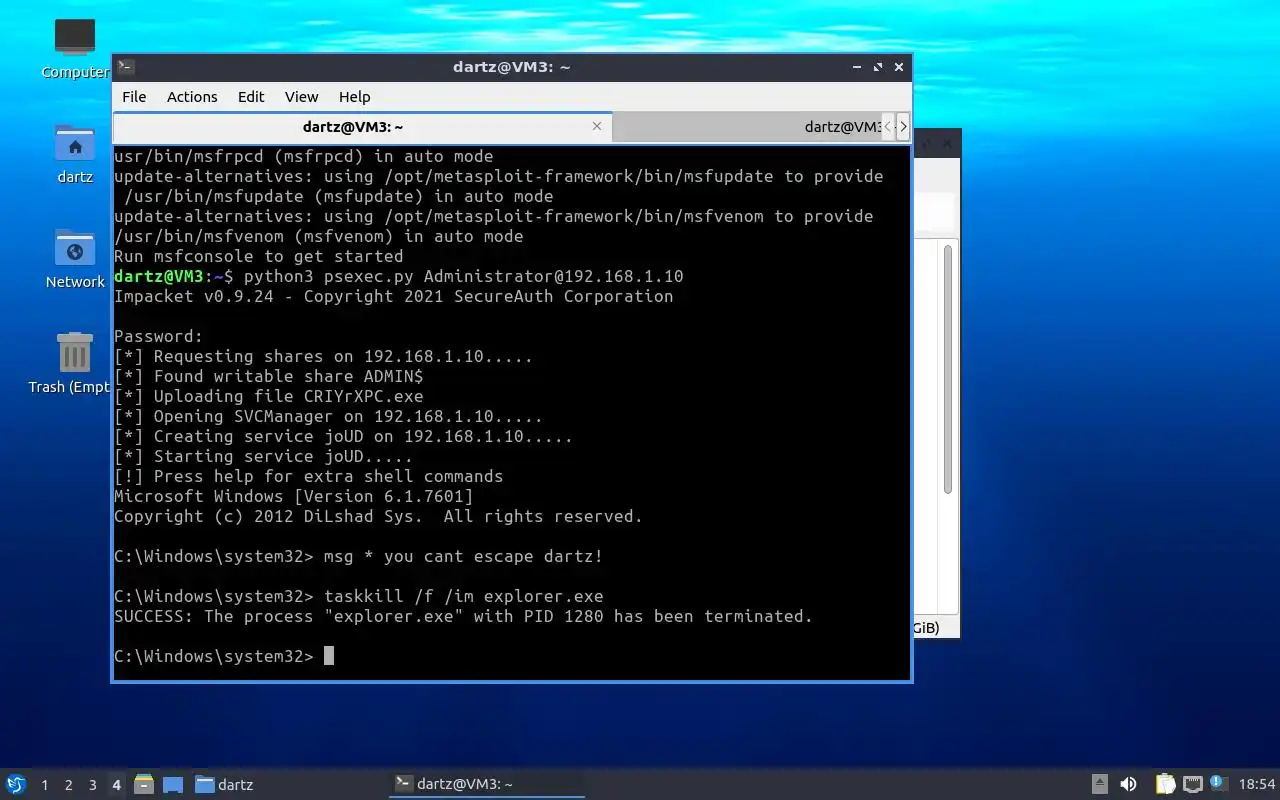This screenshot has width=1280, height=800.
Task: Open the clipboard manager tray icon
Action: click(x=1165, y=784)
